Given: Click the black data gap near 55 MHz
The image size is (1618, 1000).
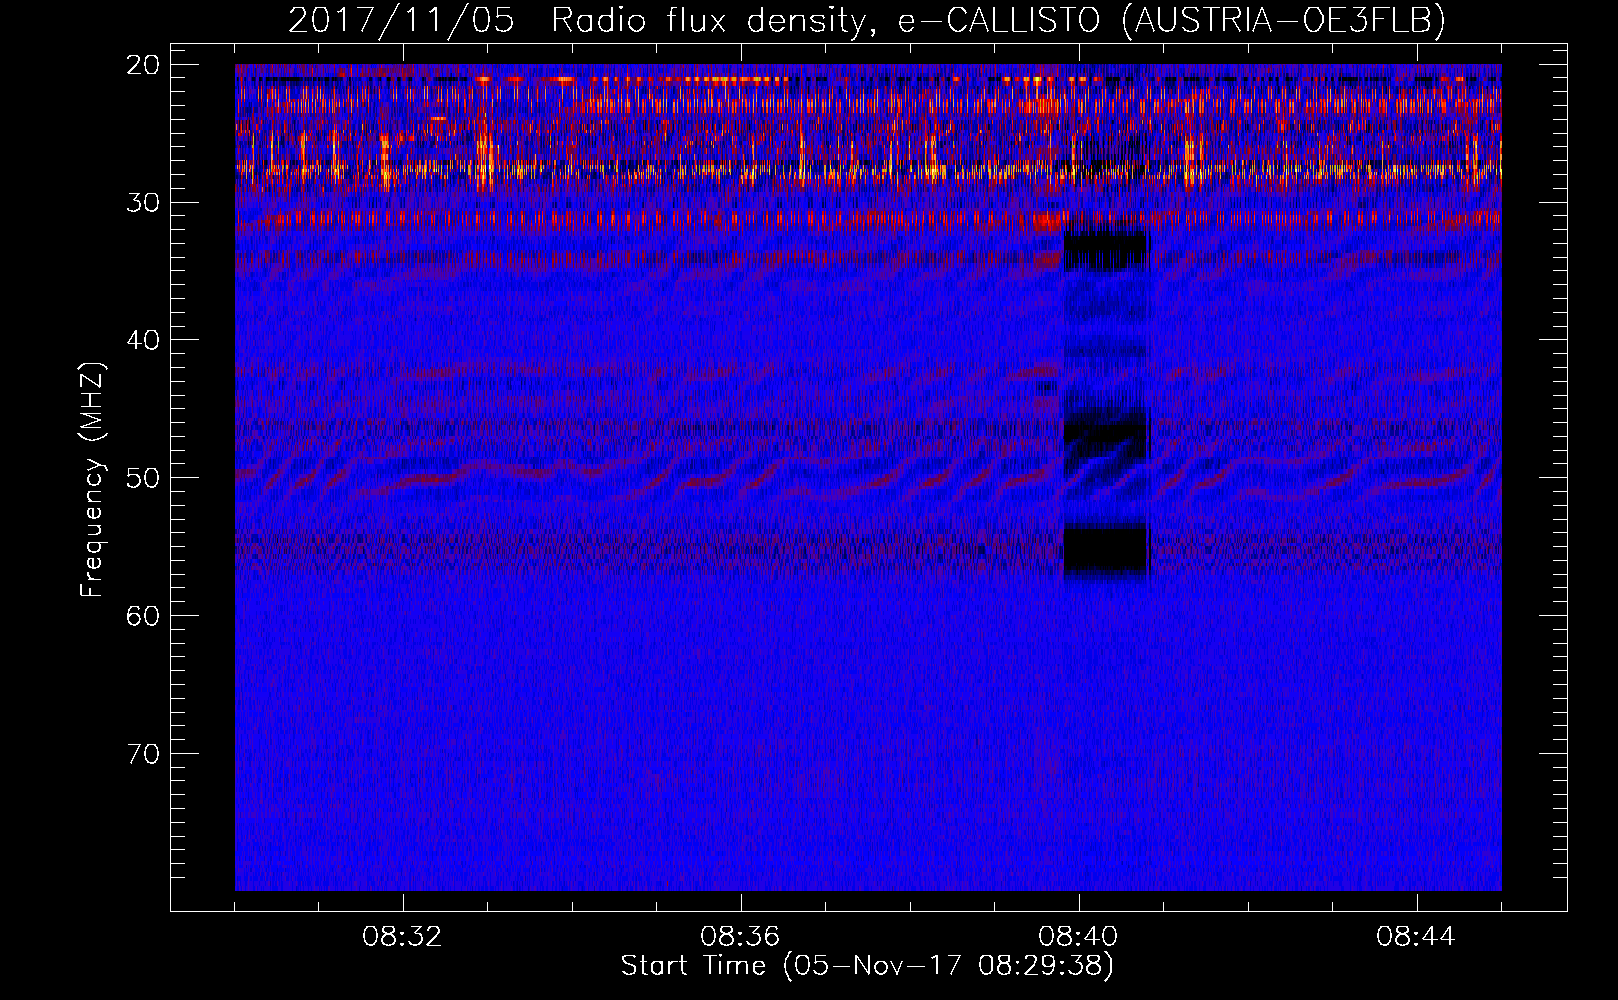Looking at the screenshot, I should coord(1105,551).
